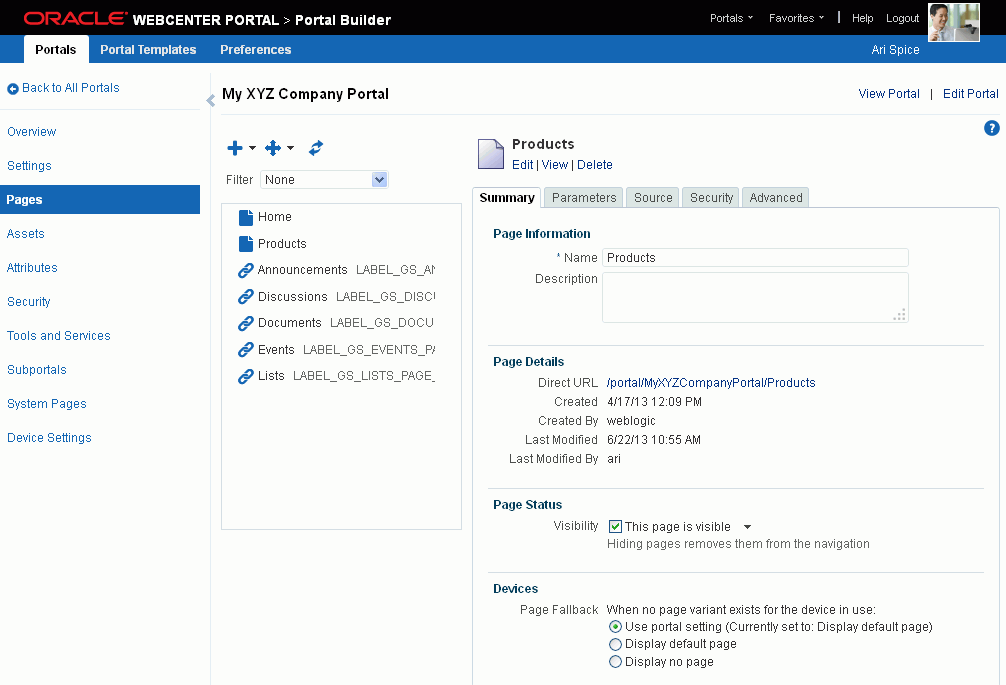Image resolution: width=1006 pixels, height=685 pixels.
Task: Open the Portal Templates tab
Action: pos(148,49)
